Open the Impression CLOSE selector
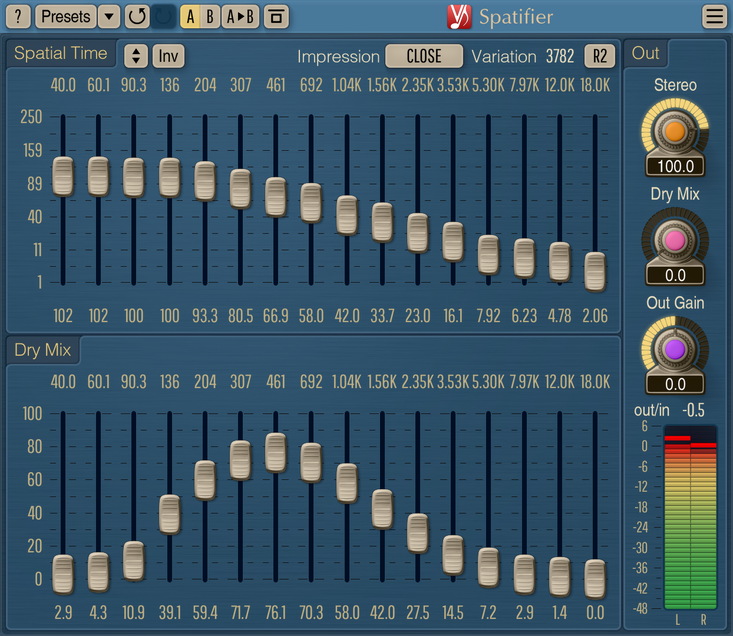733x636 pixels. point(424,56)
